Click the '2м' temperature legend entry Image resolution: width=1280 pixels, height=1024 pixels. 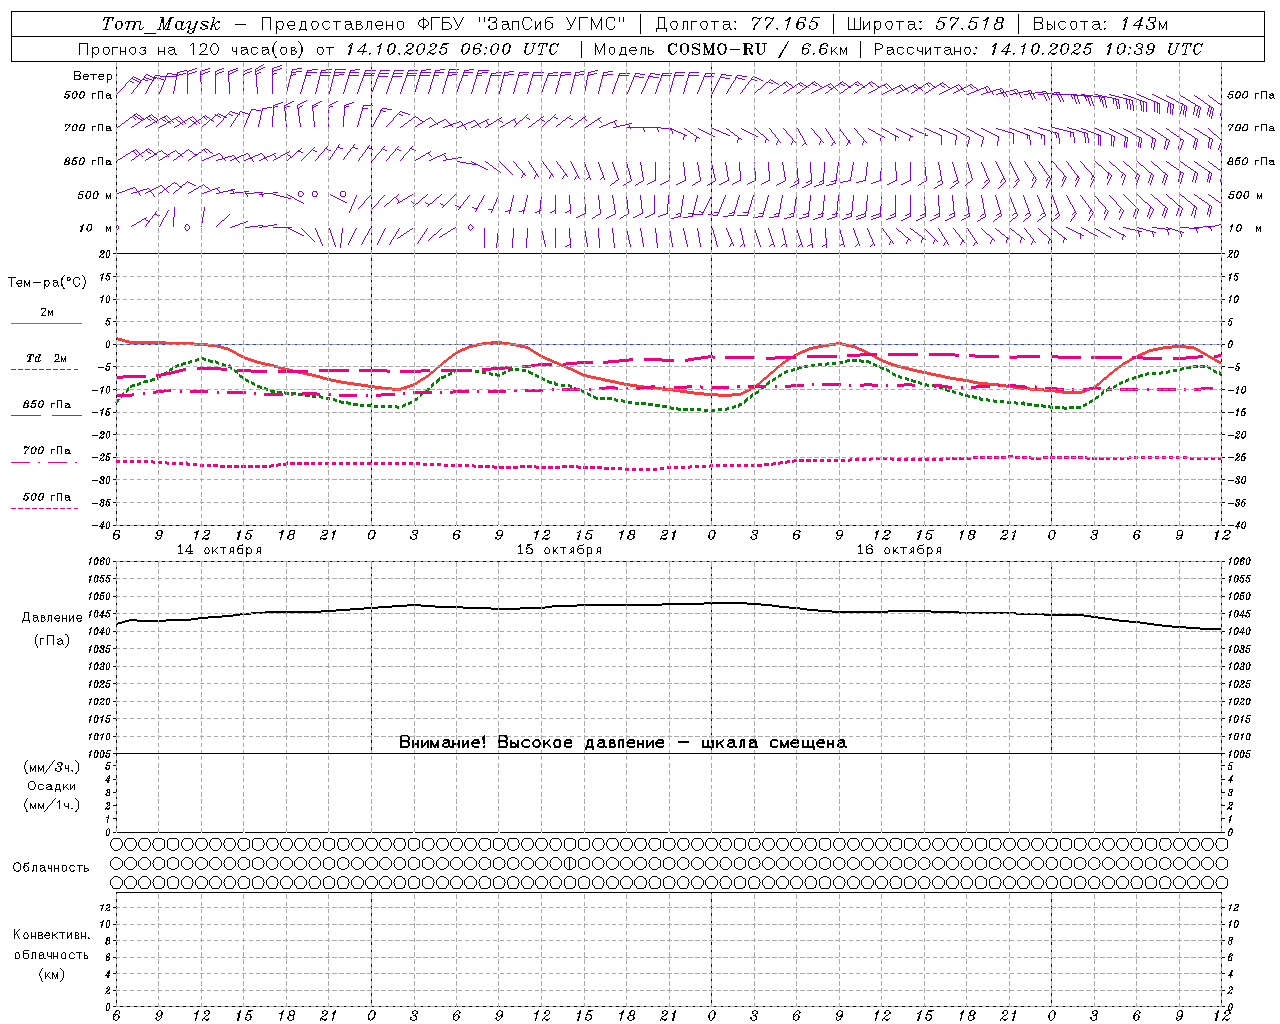[x=47, y=313]
